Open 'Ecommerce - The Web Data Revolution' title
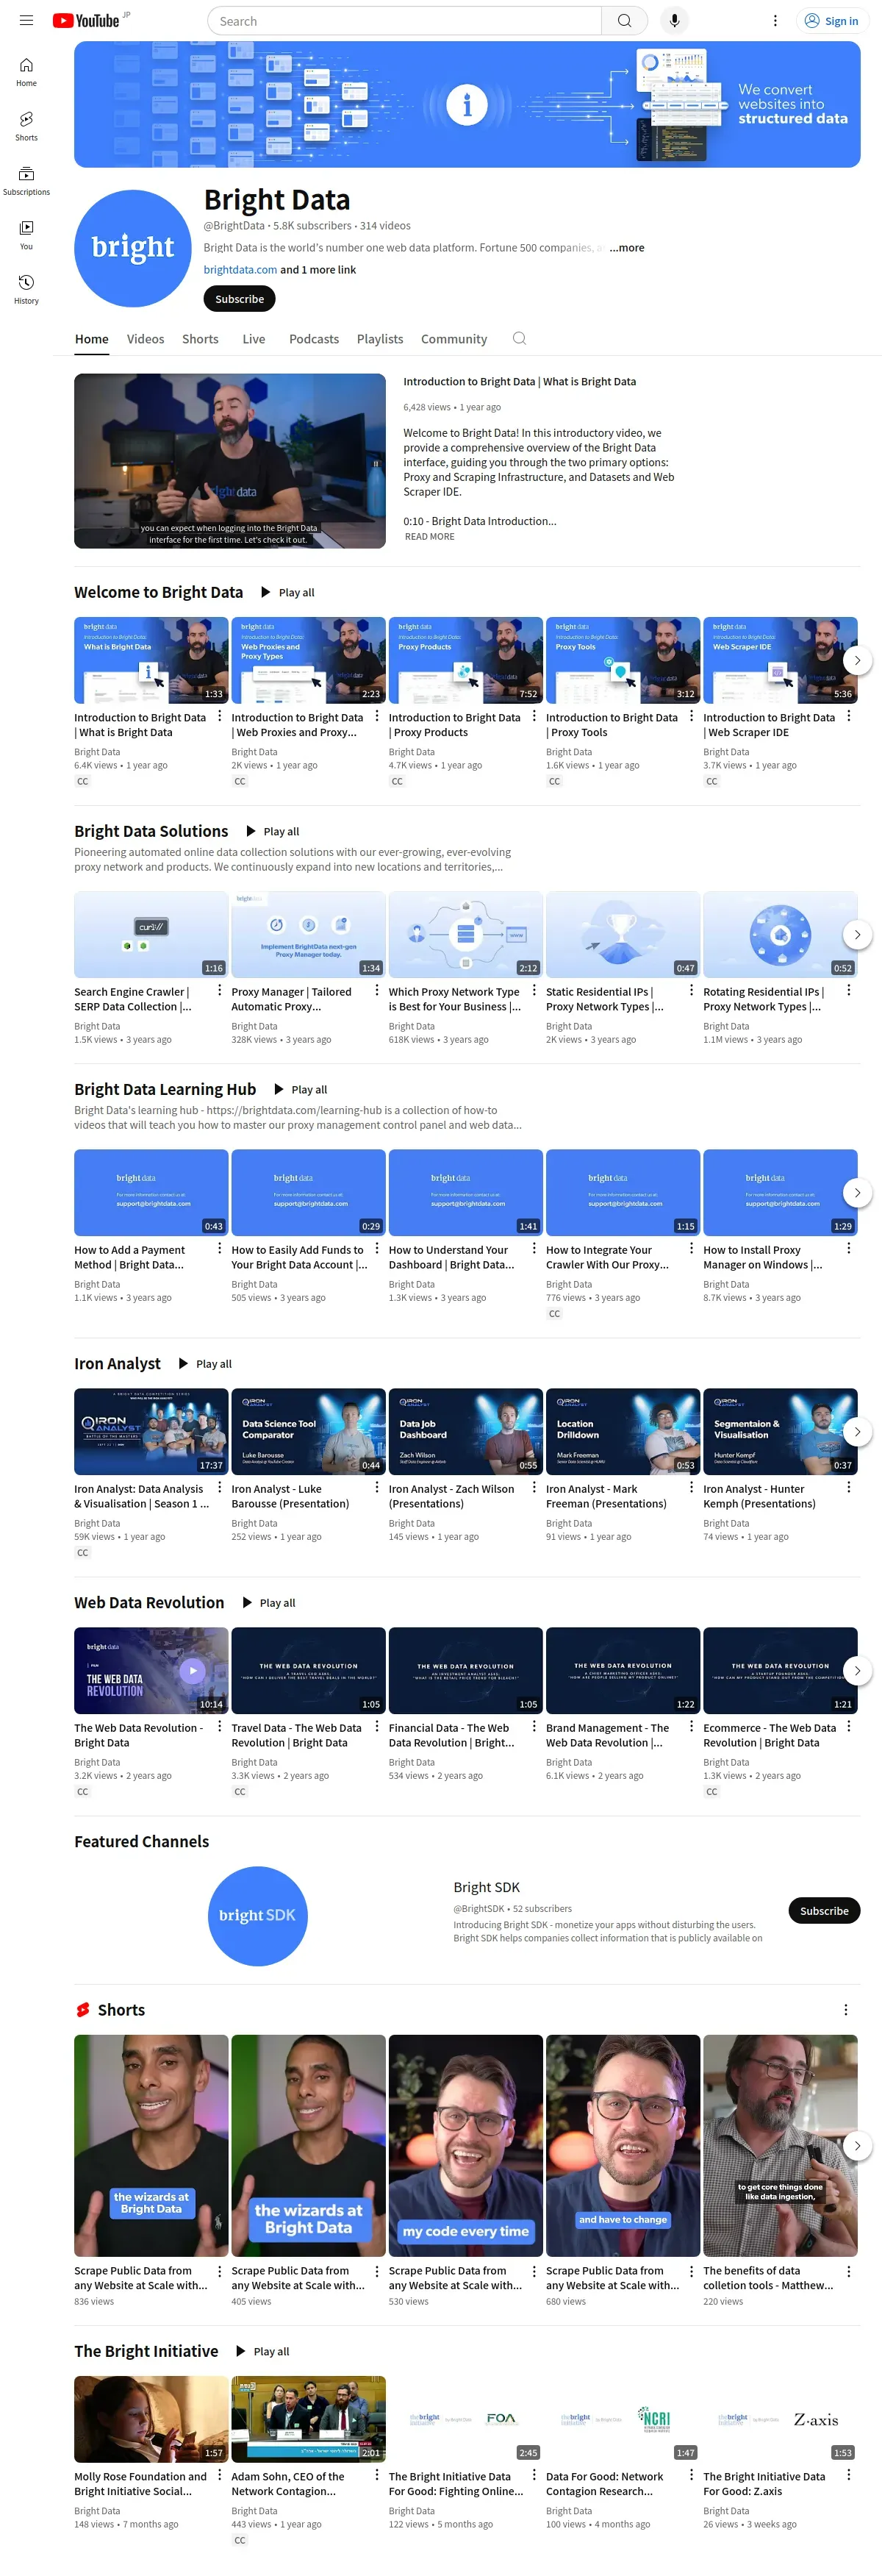 pos(769,1735)
